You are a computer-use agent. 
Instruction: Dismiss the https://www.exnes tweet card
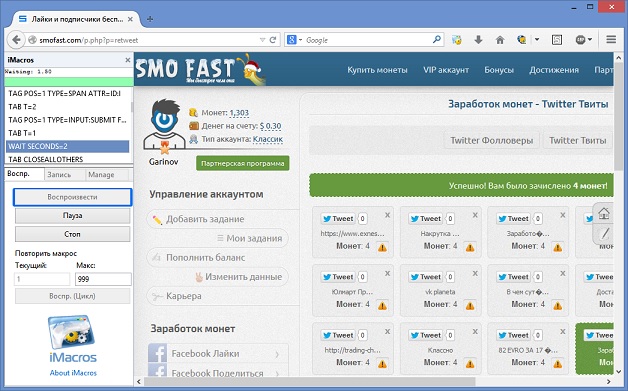(x=387, y=215)
